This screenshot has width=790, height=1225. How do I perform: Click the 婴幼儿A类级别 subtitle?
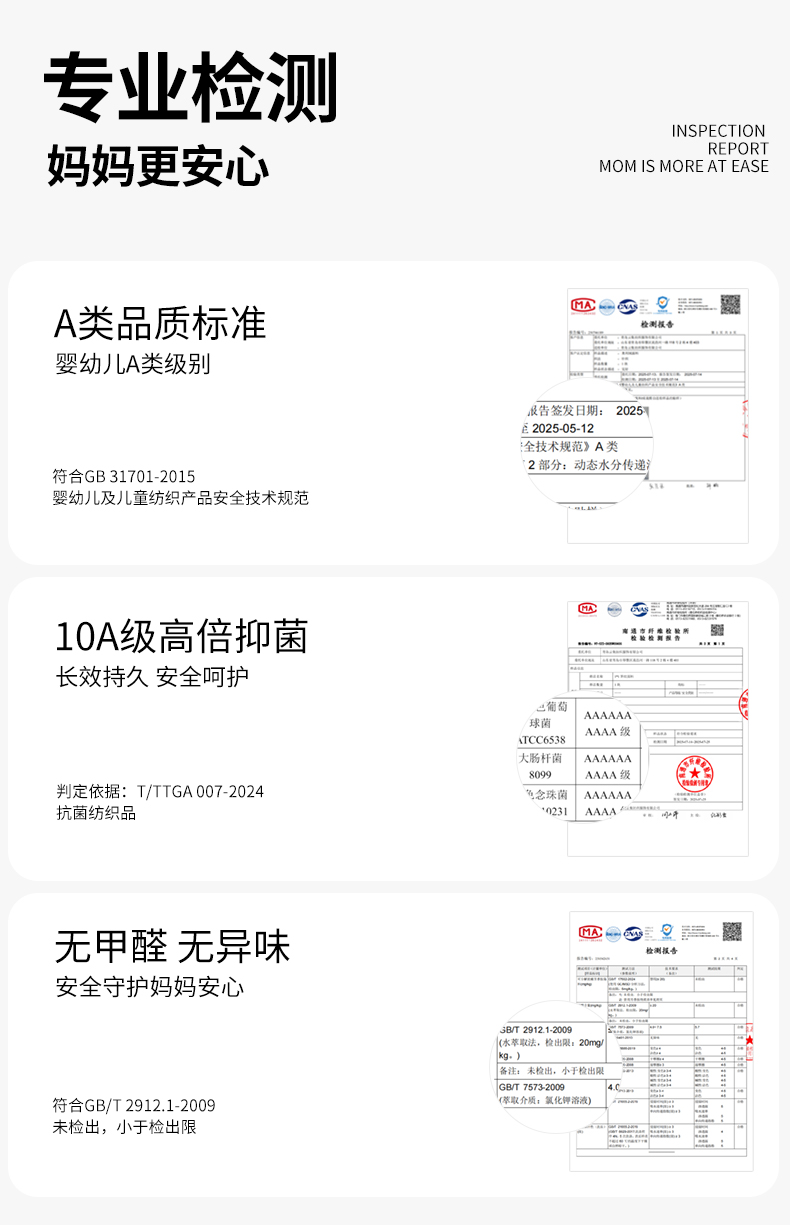(x=133, y=364)
